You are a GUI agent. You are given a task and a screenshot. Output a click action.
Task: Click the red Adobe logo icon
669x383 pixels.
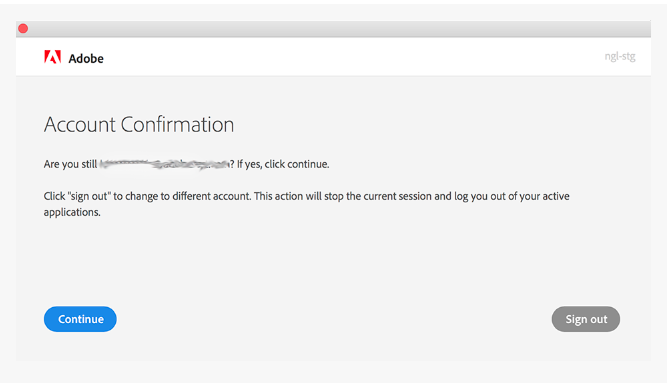pyautogui.click(x=52, y=57)
